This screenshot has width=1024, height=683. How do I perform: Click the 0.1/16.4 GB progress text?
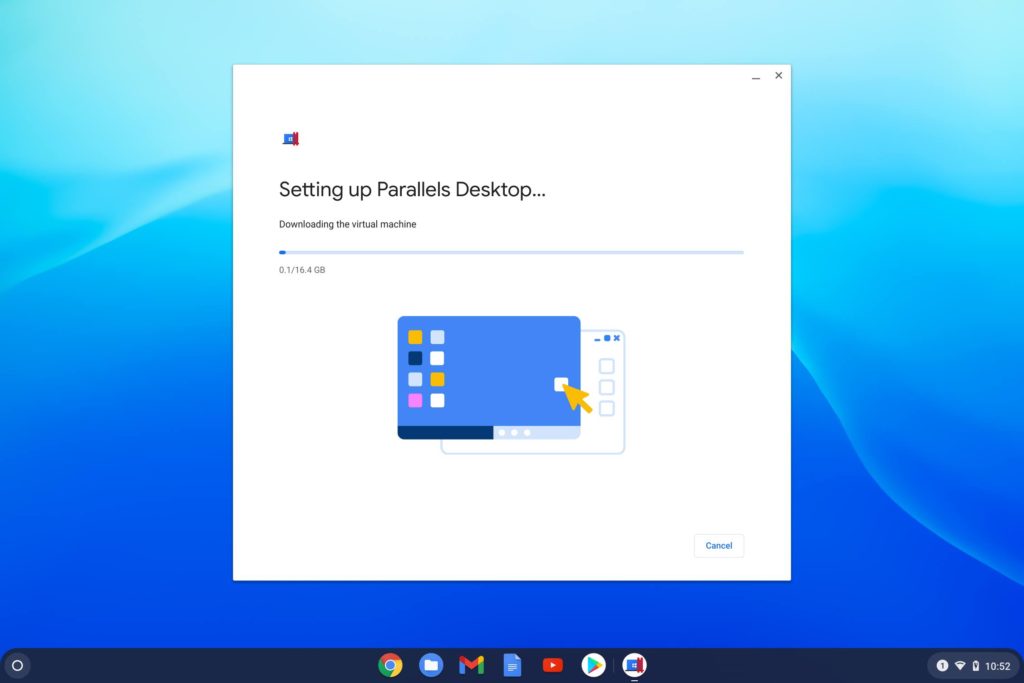[x=302, y=270]
